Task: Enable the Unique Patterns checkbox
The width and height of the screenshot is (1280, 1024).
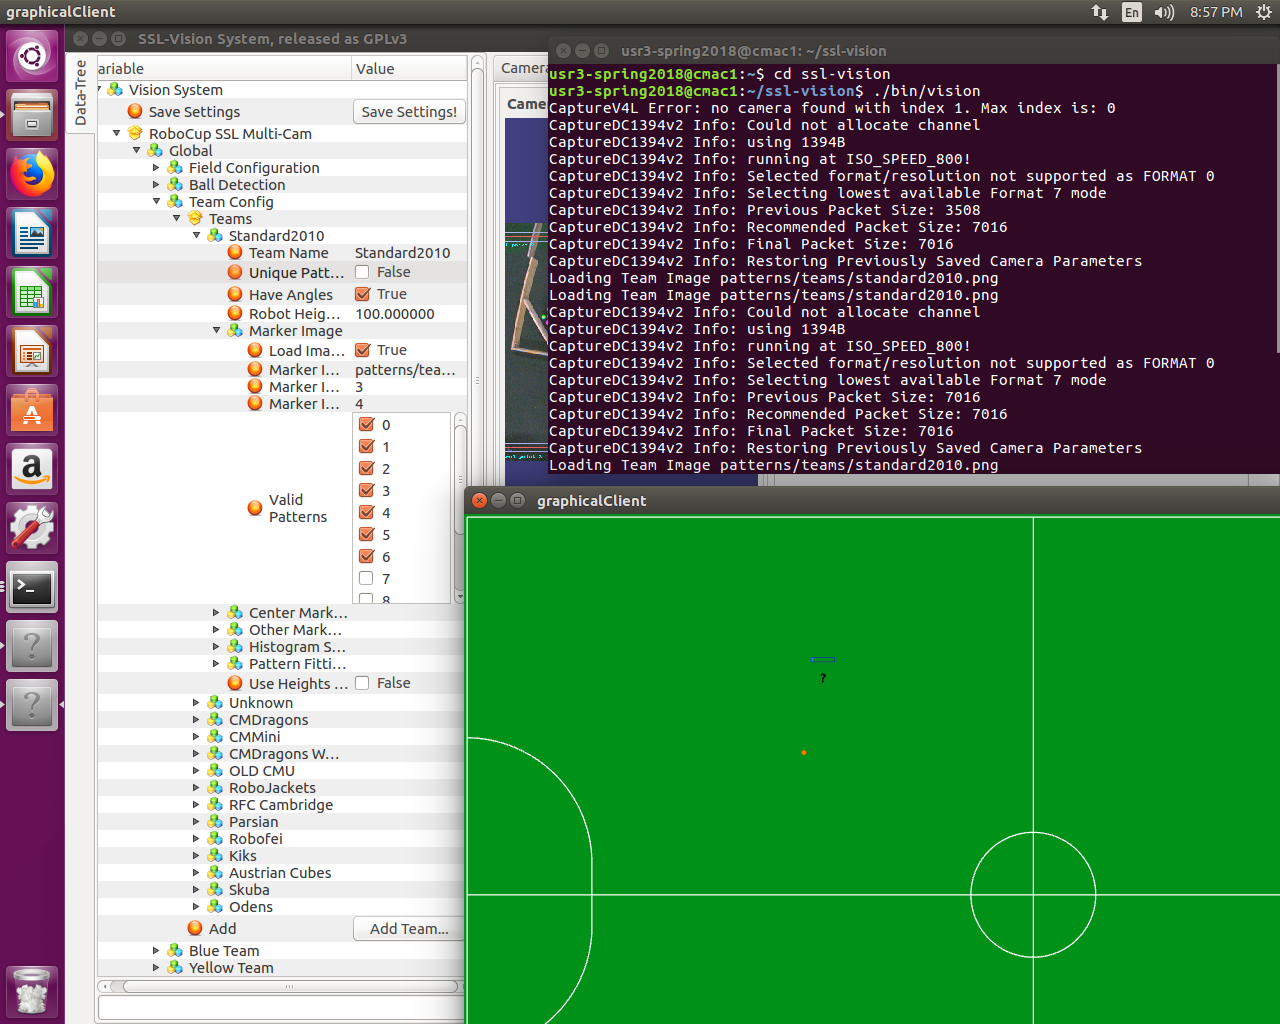Action: coord(362,272)
